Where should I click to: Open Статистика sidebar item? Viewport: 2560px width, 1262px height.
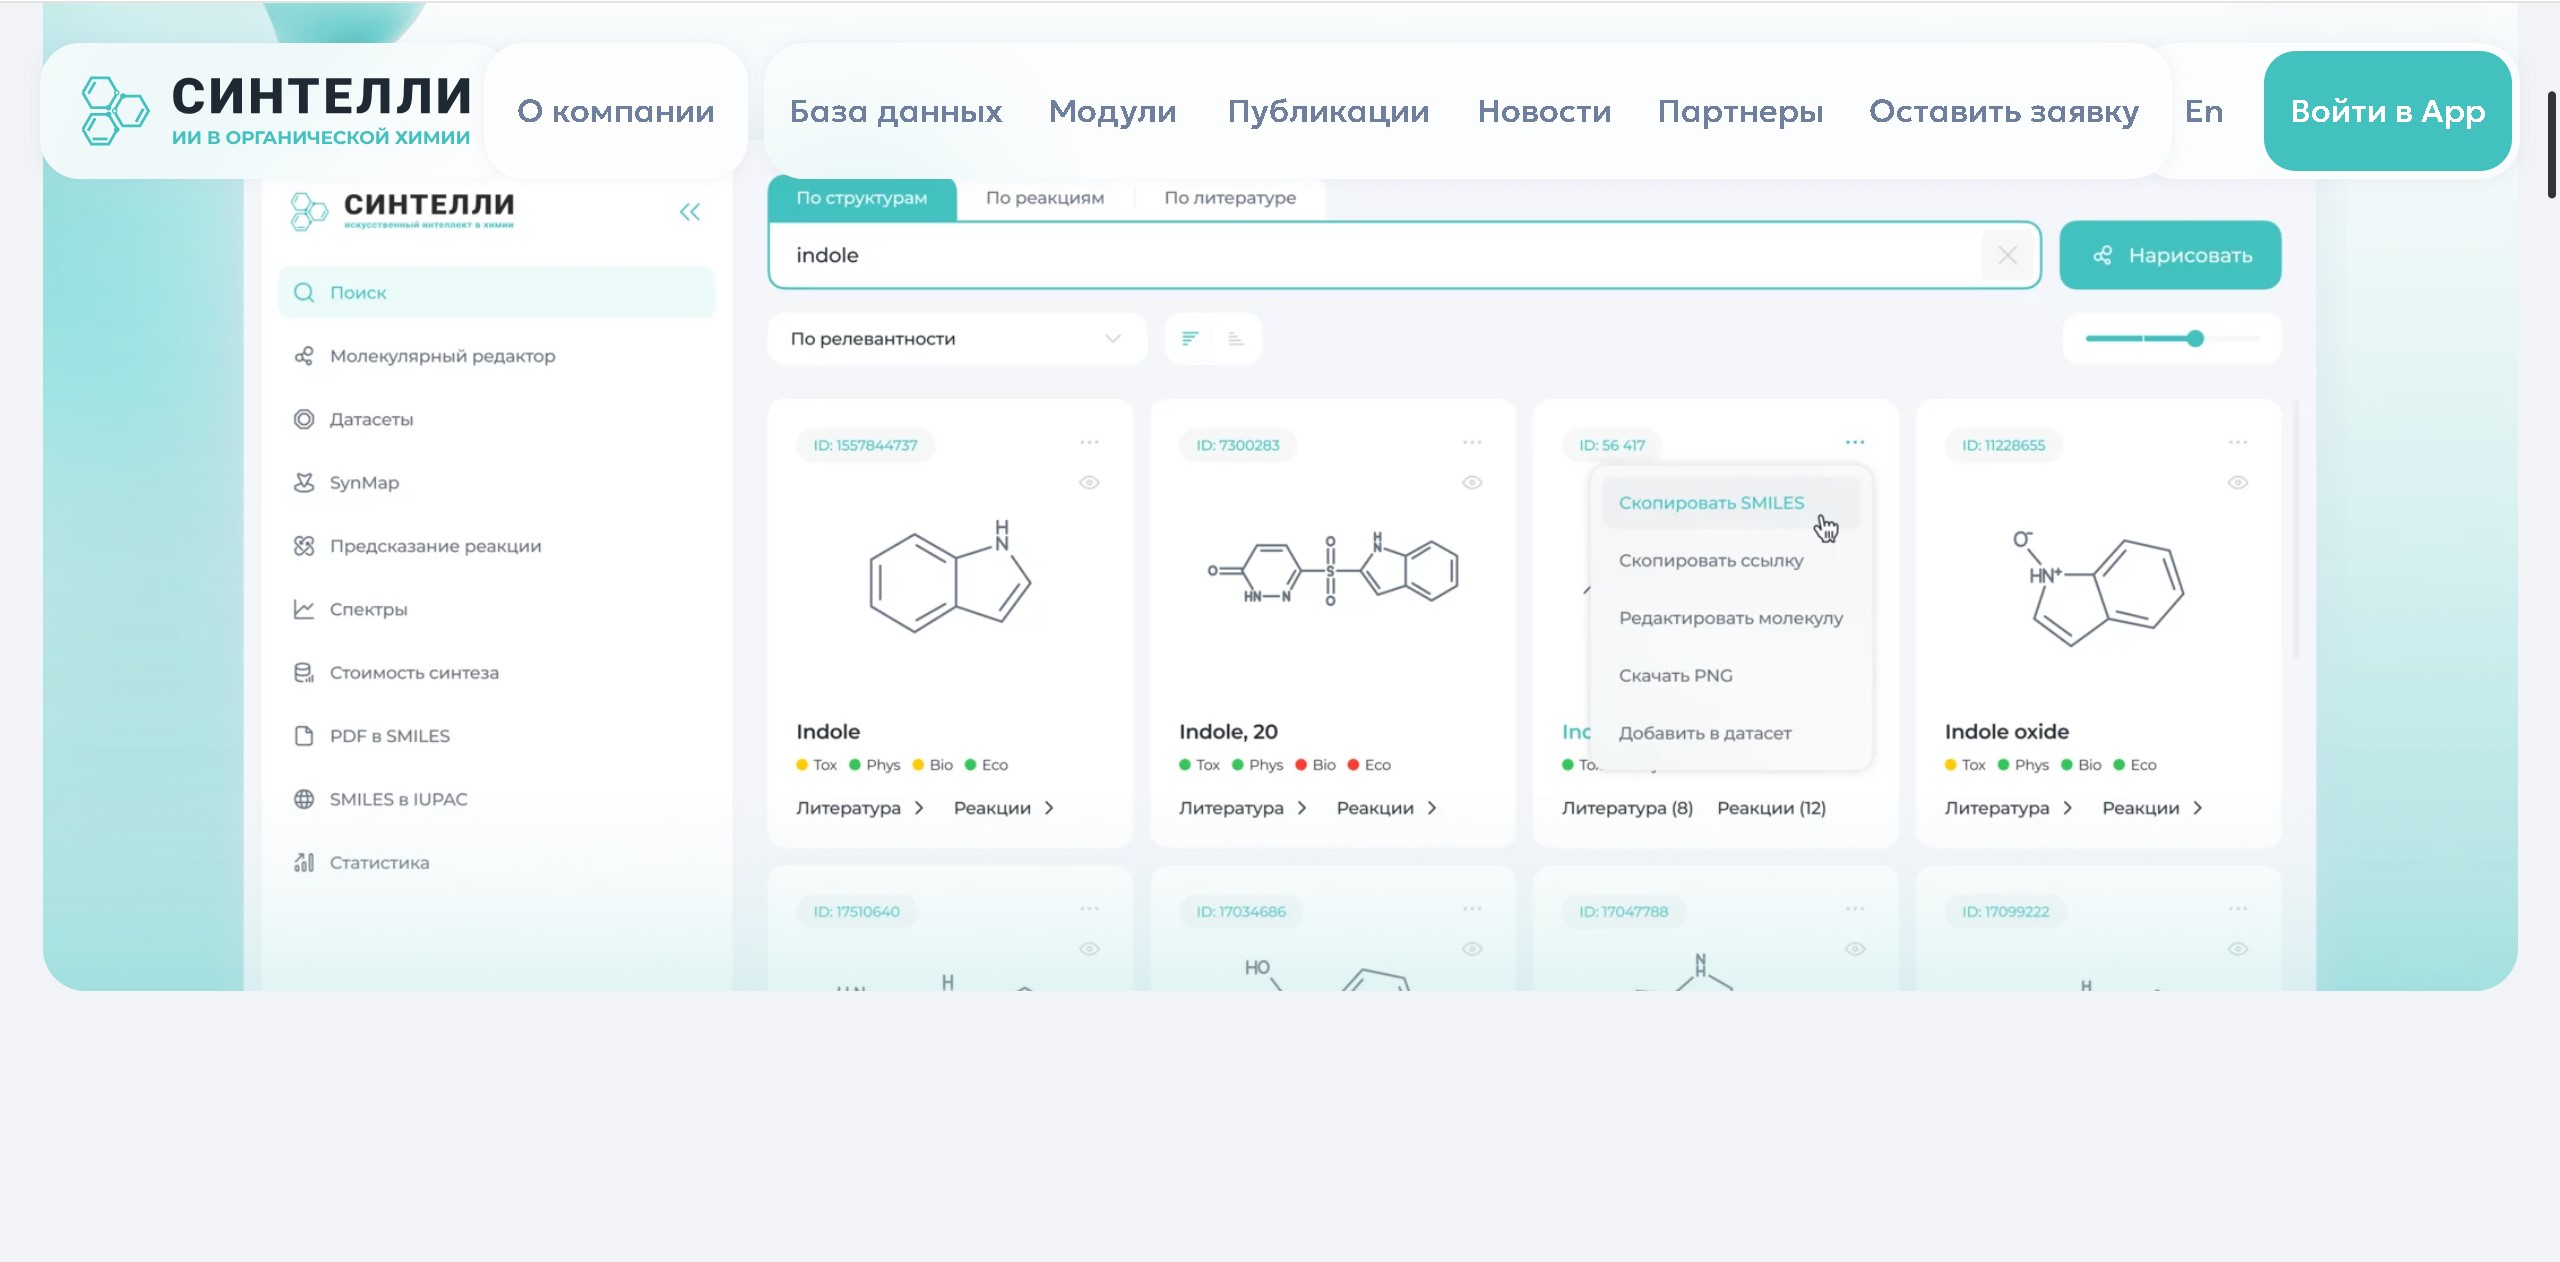tap(361, 862)
